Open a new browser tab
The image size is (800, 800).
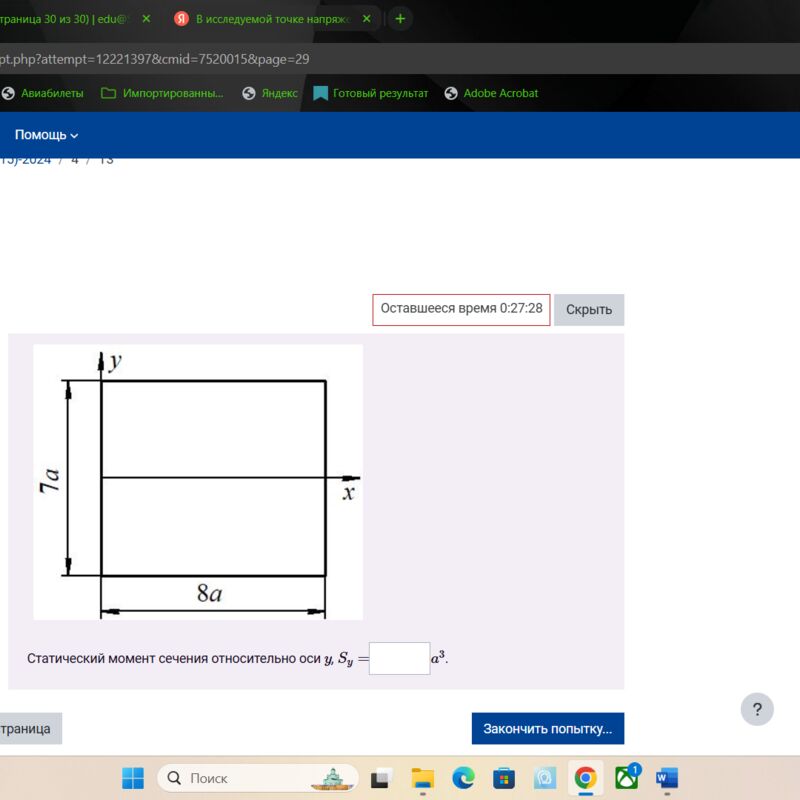[400, 19]
